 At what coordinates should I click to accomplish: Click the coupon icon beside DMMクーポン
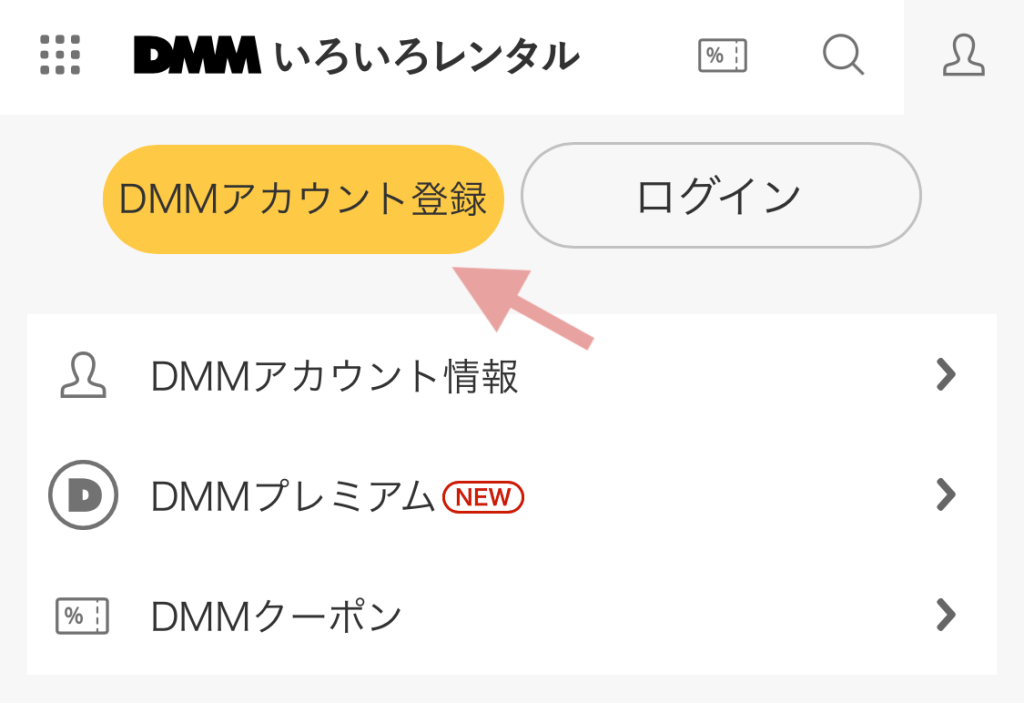(82, 615)
